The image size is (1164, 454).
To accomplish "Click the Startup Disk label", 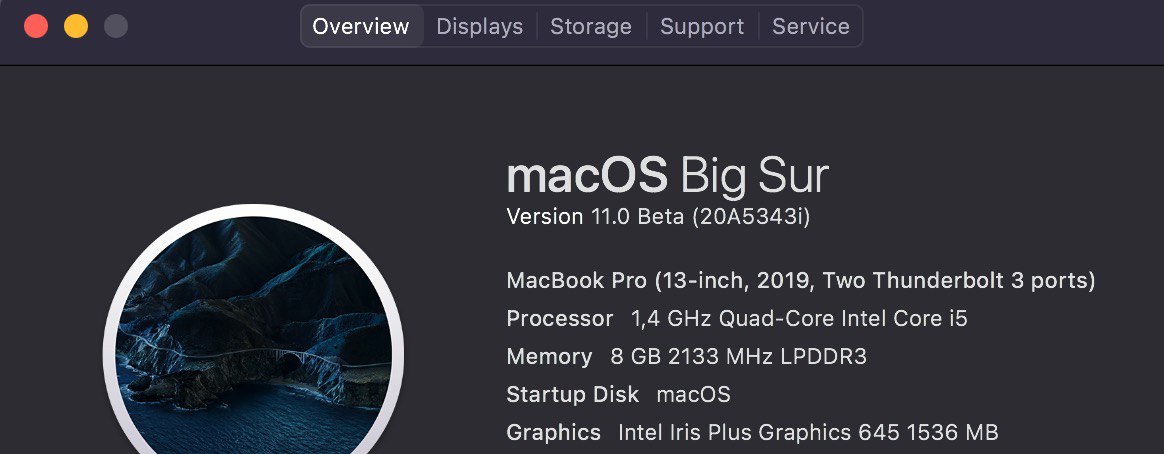I will tap(572, 394).
